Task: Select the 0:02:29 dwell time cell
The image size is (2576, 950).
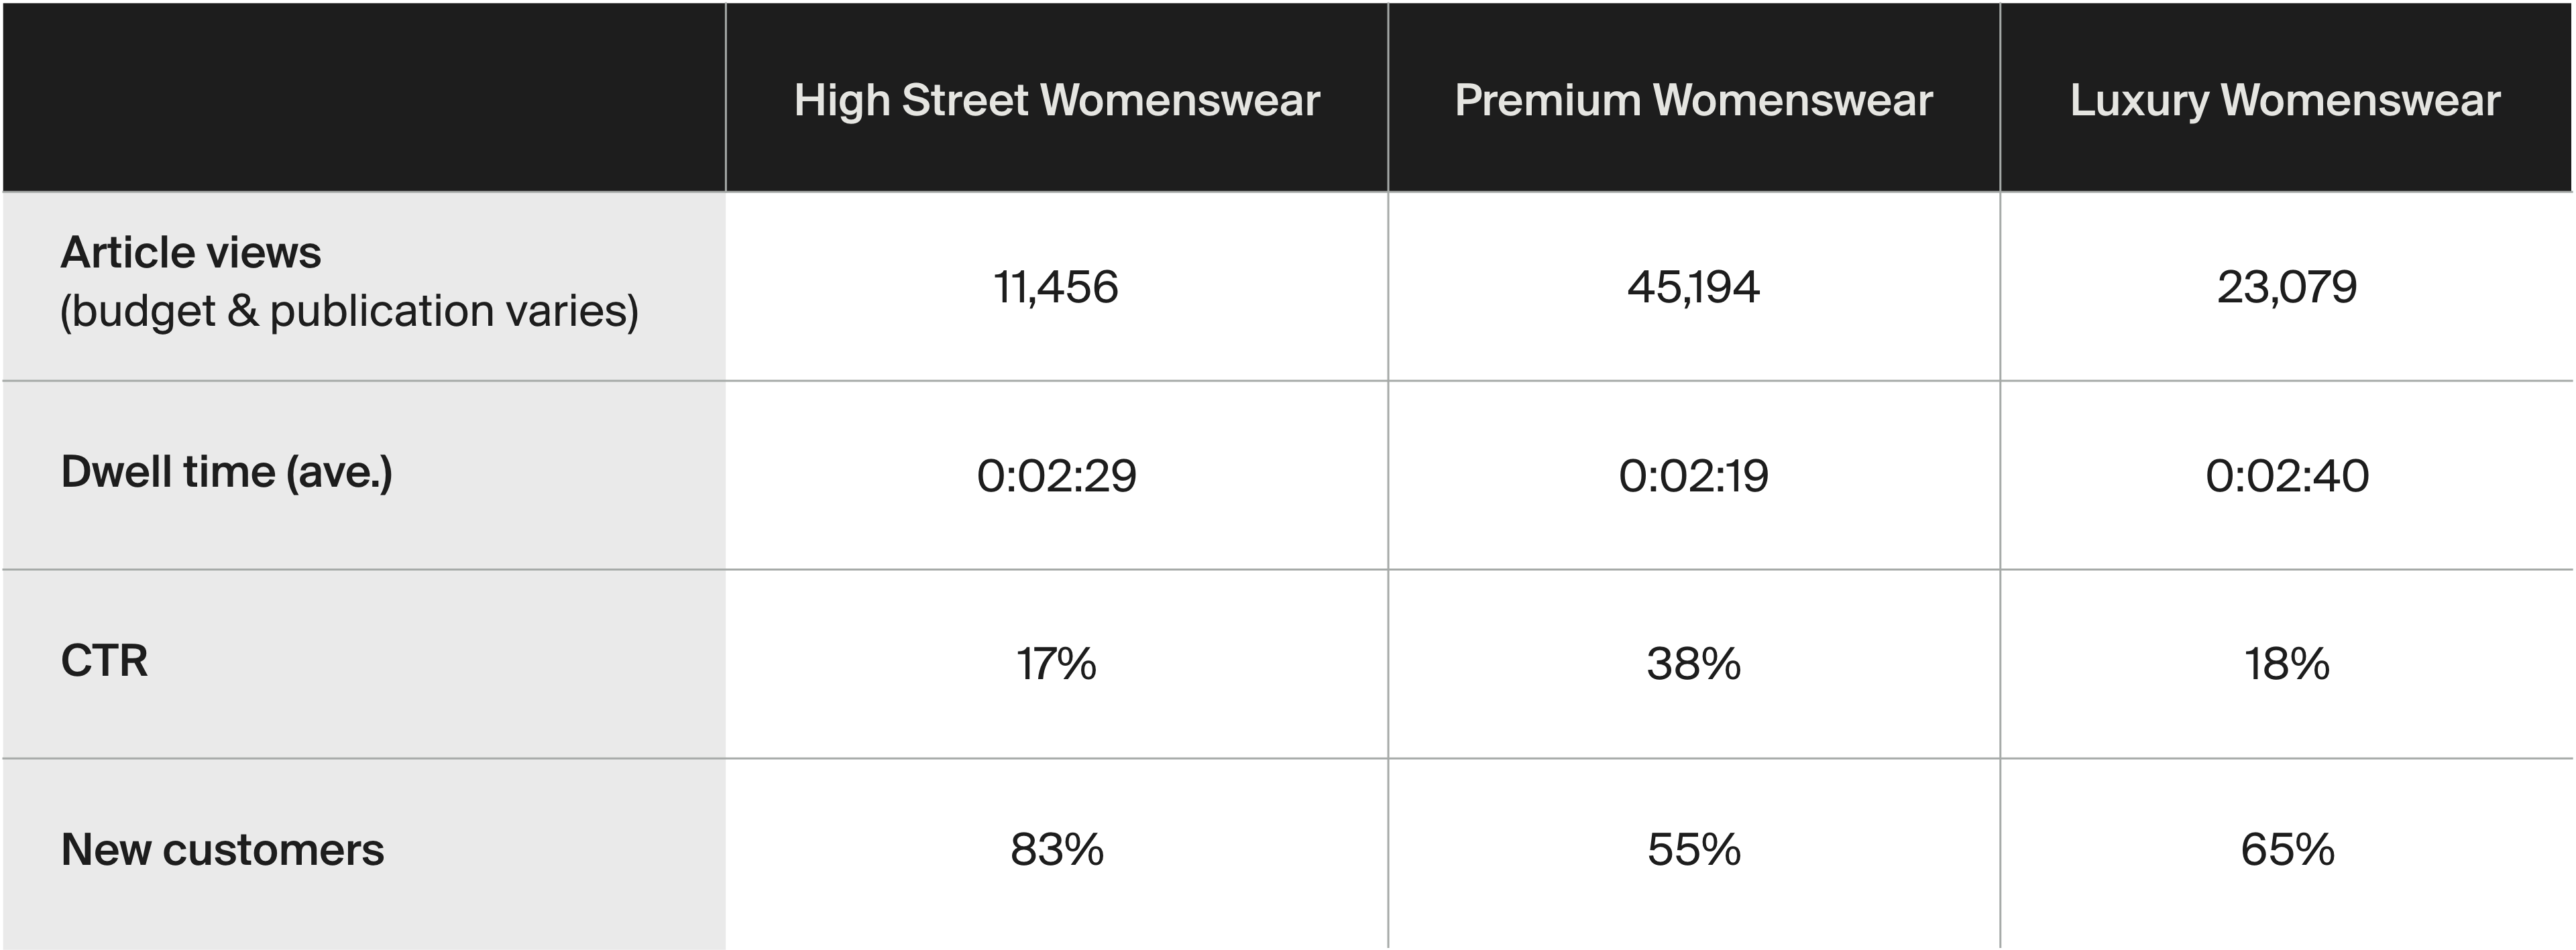Action: (1056, 476)
